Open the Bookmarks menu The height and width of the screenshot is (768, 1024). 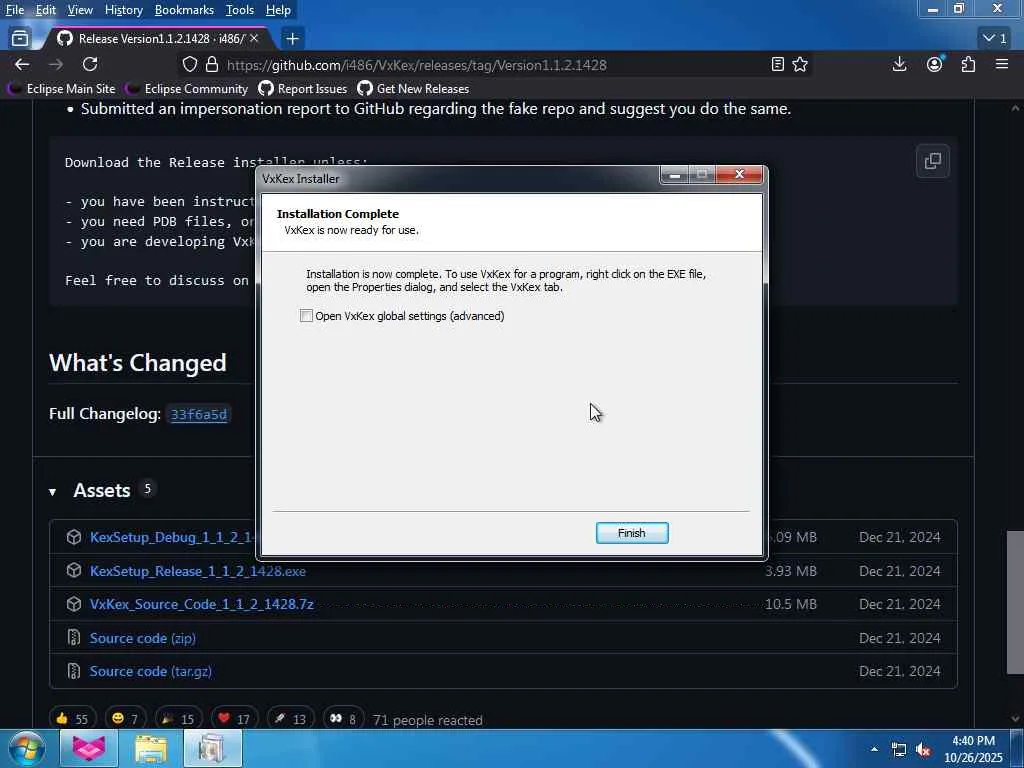point(184,10)
